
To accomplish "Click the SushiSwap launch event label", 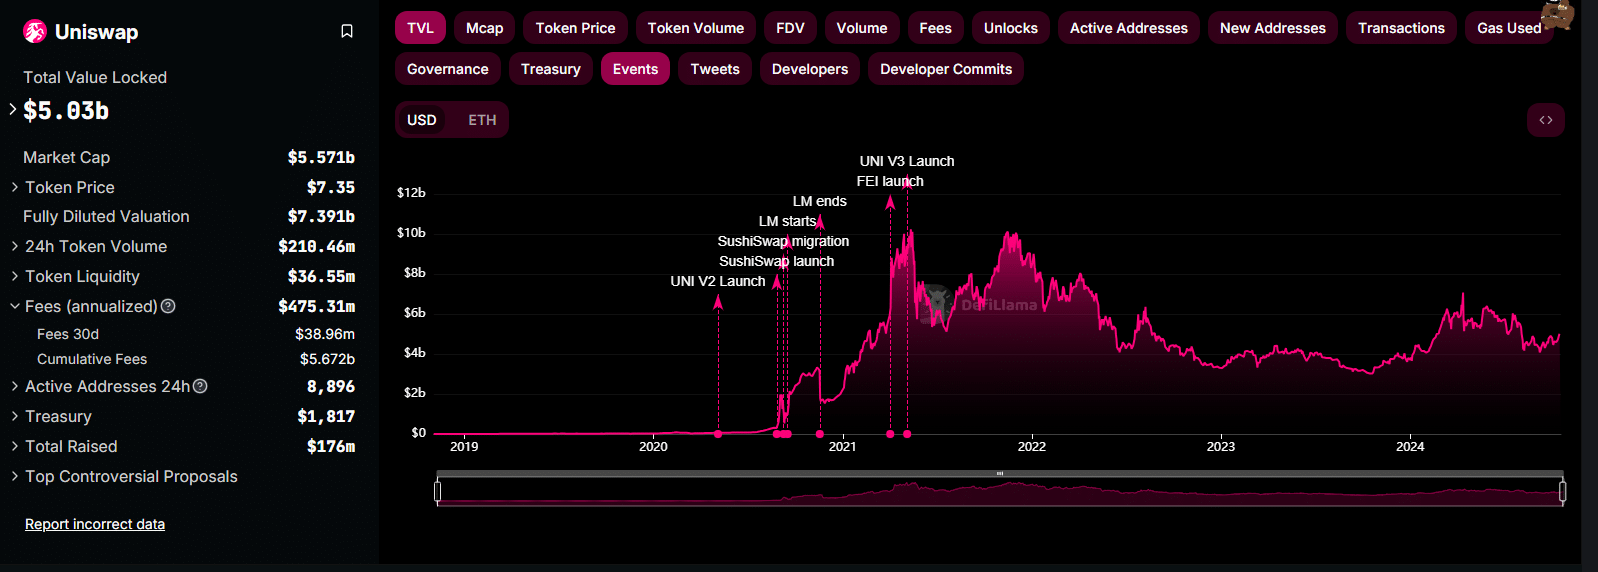I will click(776, 261).
